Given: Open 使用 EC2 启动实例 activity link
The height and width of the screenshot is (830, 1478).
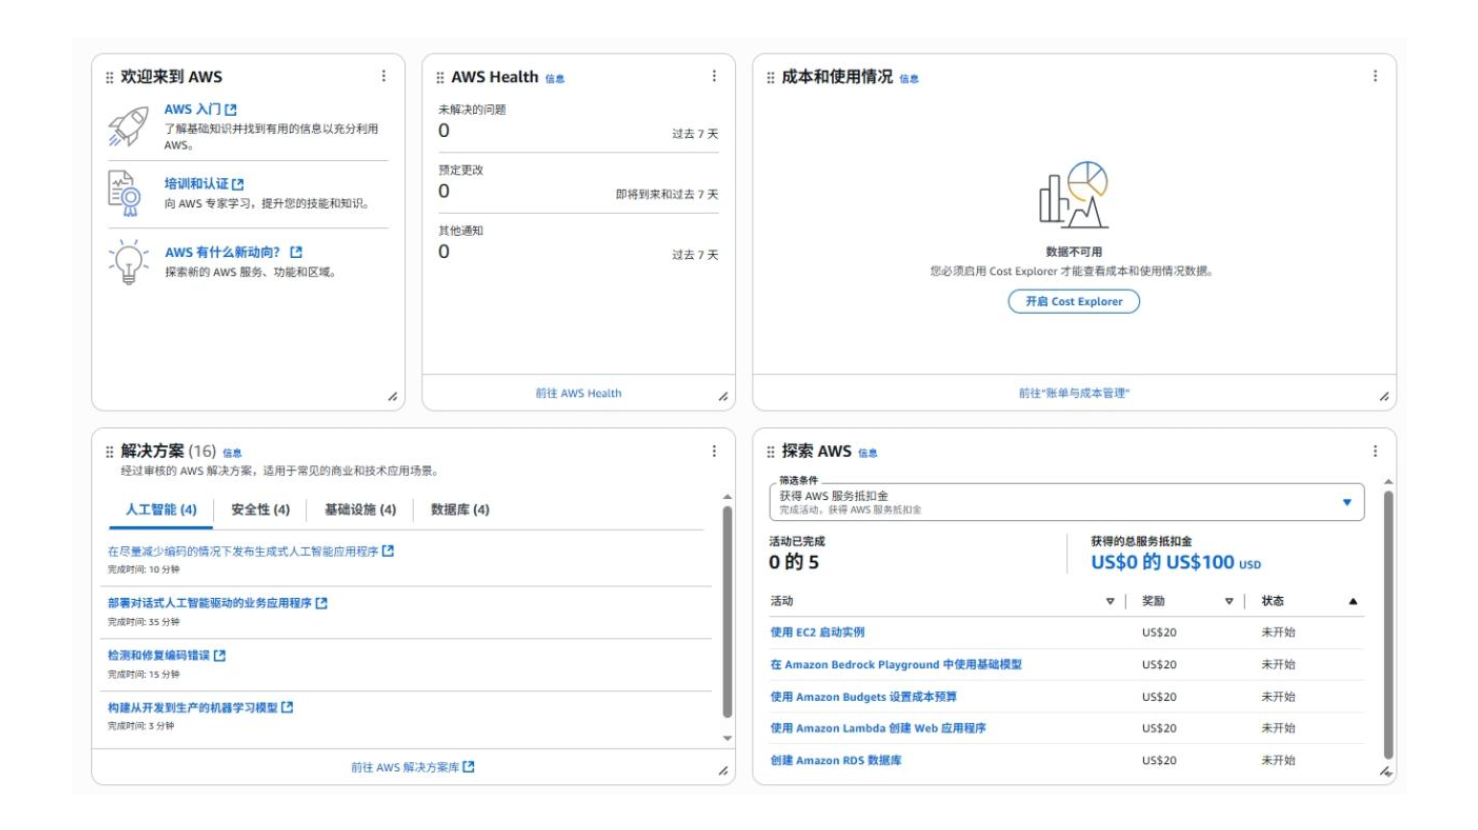Looking at the screenshot, I should coord(817,632).
